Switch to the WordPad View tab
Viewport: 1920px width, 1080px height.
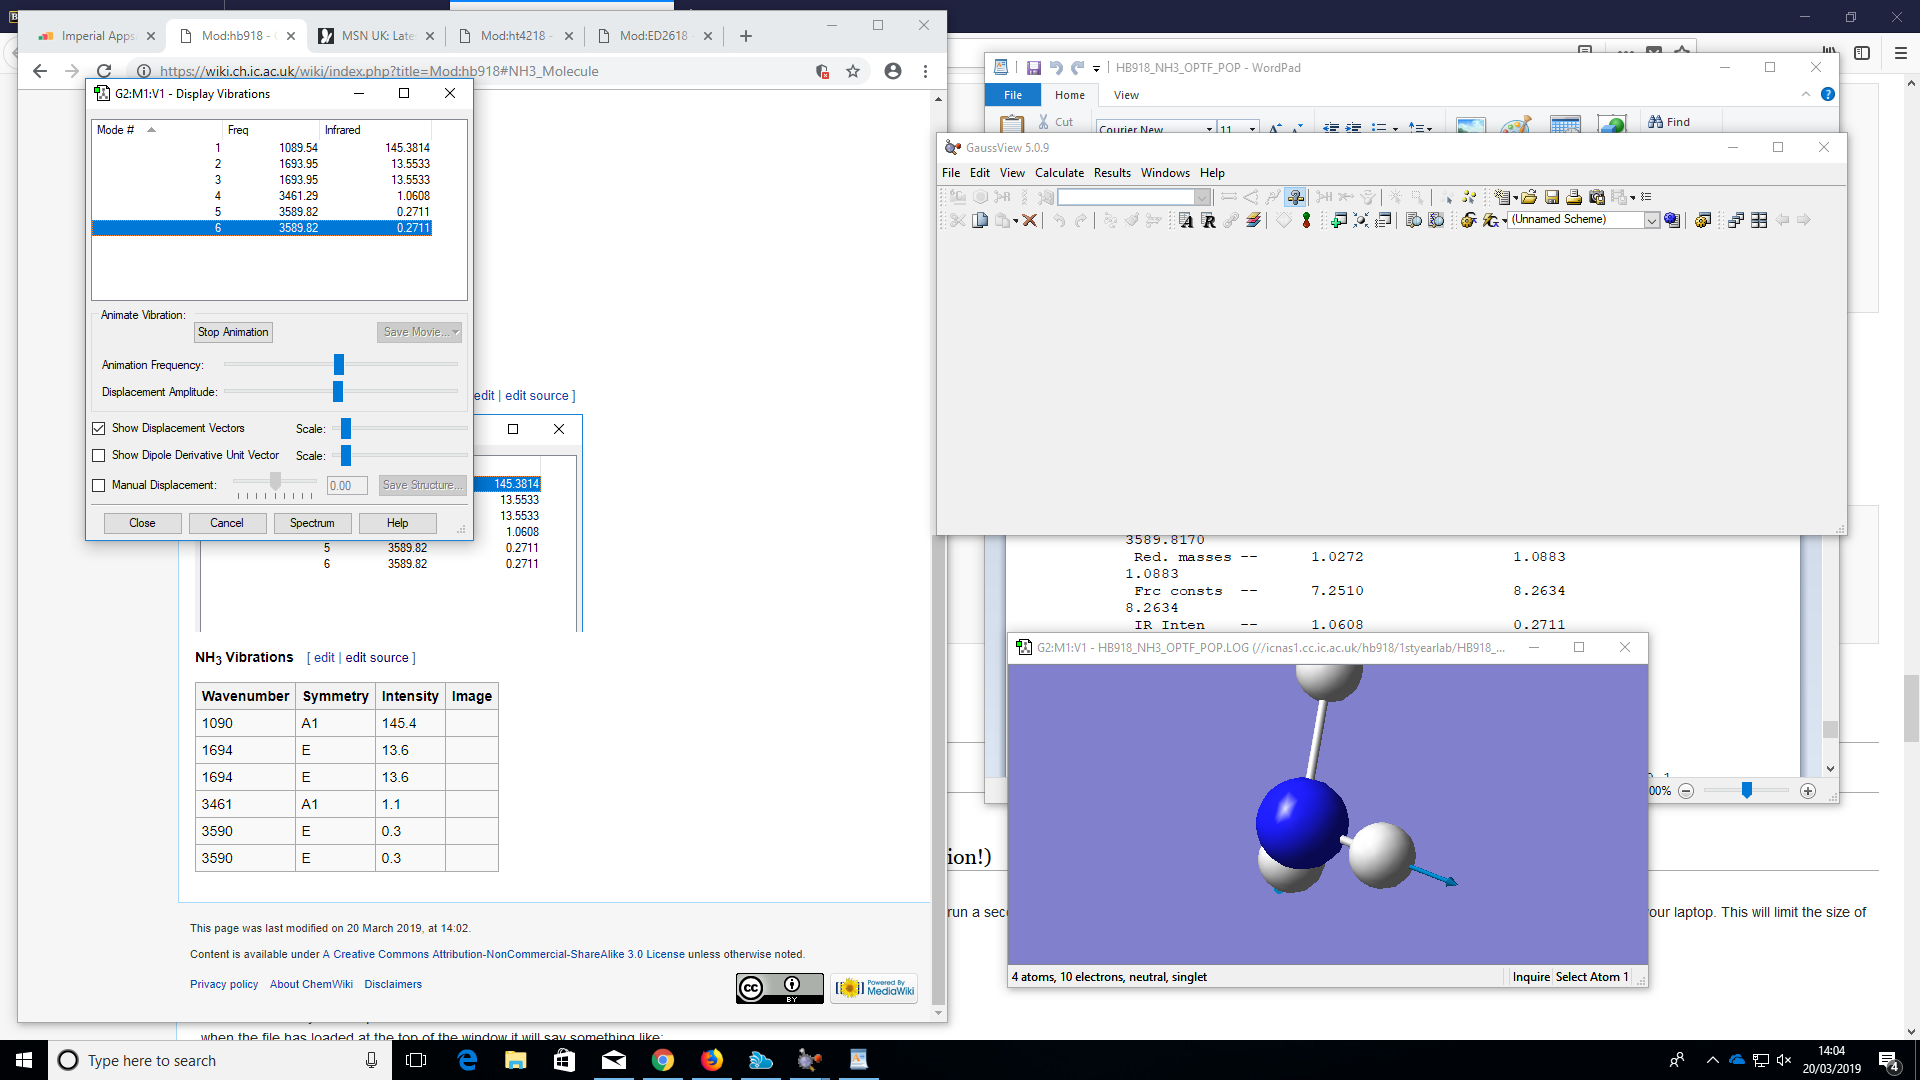(x=1126, y=95)
